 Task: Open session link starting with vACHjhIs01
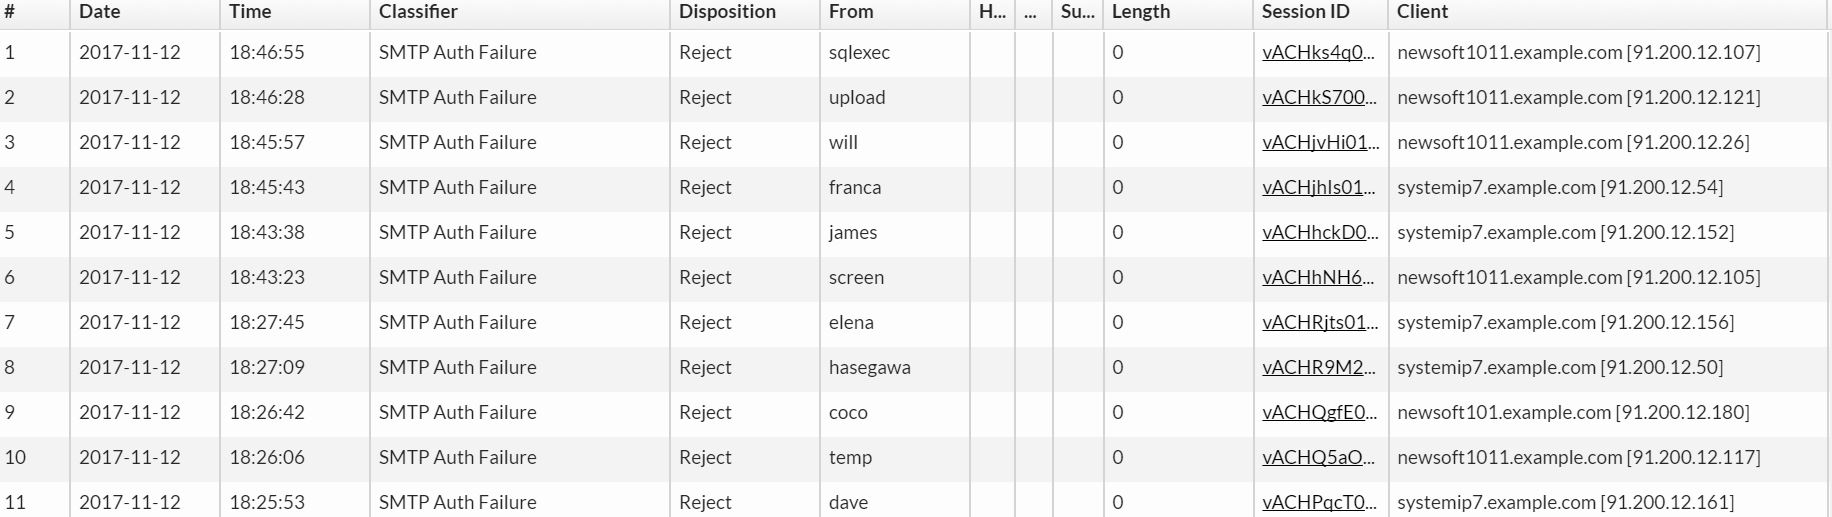click(x=1318, y=188)
